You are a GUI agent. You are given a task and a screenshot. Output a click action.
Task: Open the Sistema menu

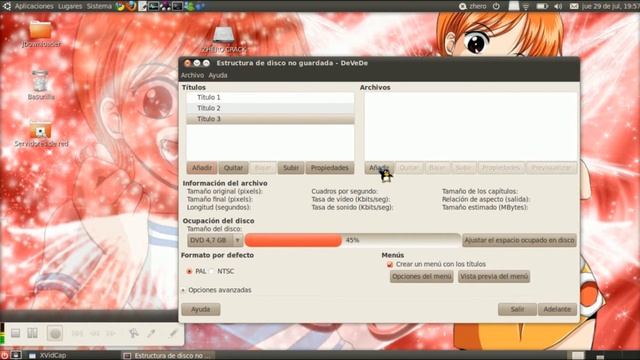tap(99, 6)
